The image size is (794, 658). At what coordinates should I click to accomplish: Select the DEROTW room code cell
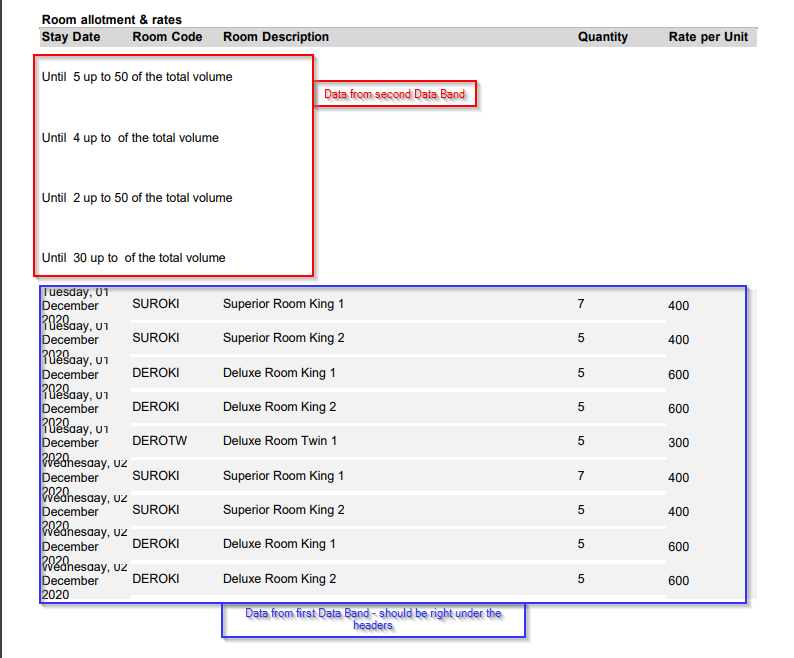[156, 441]
